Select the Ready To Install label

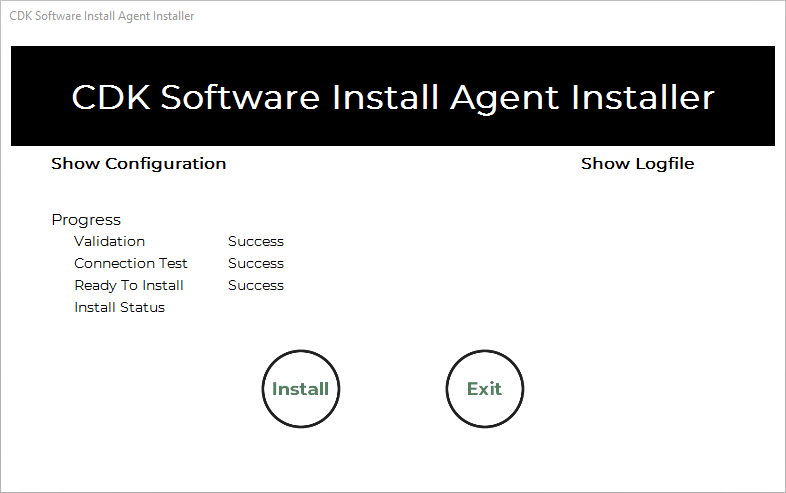[129, 285]
